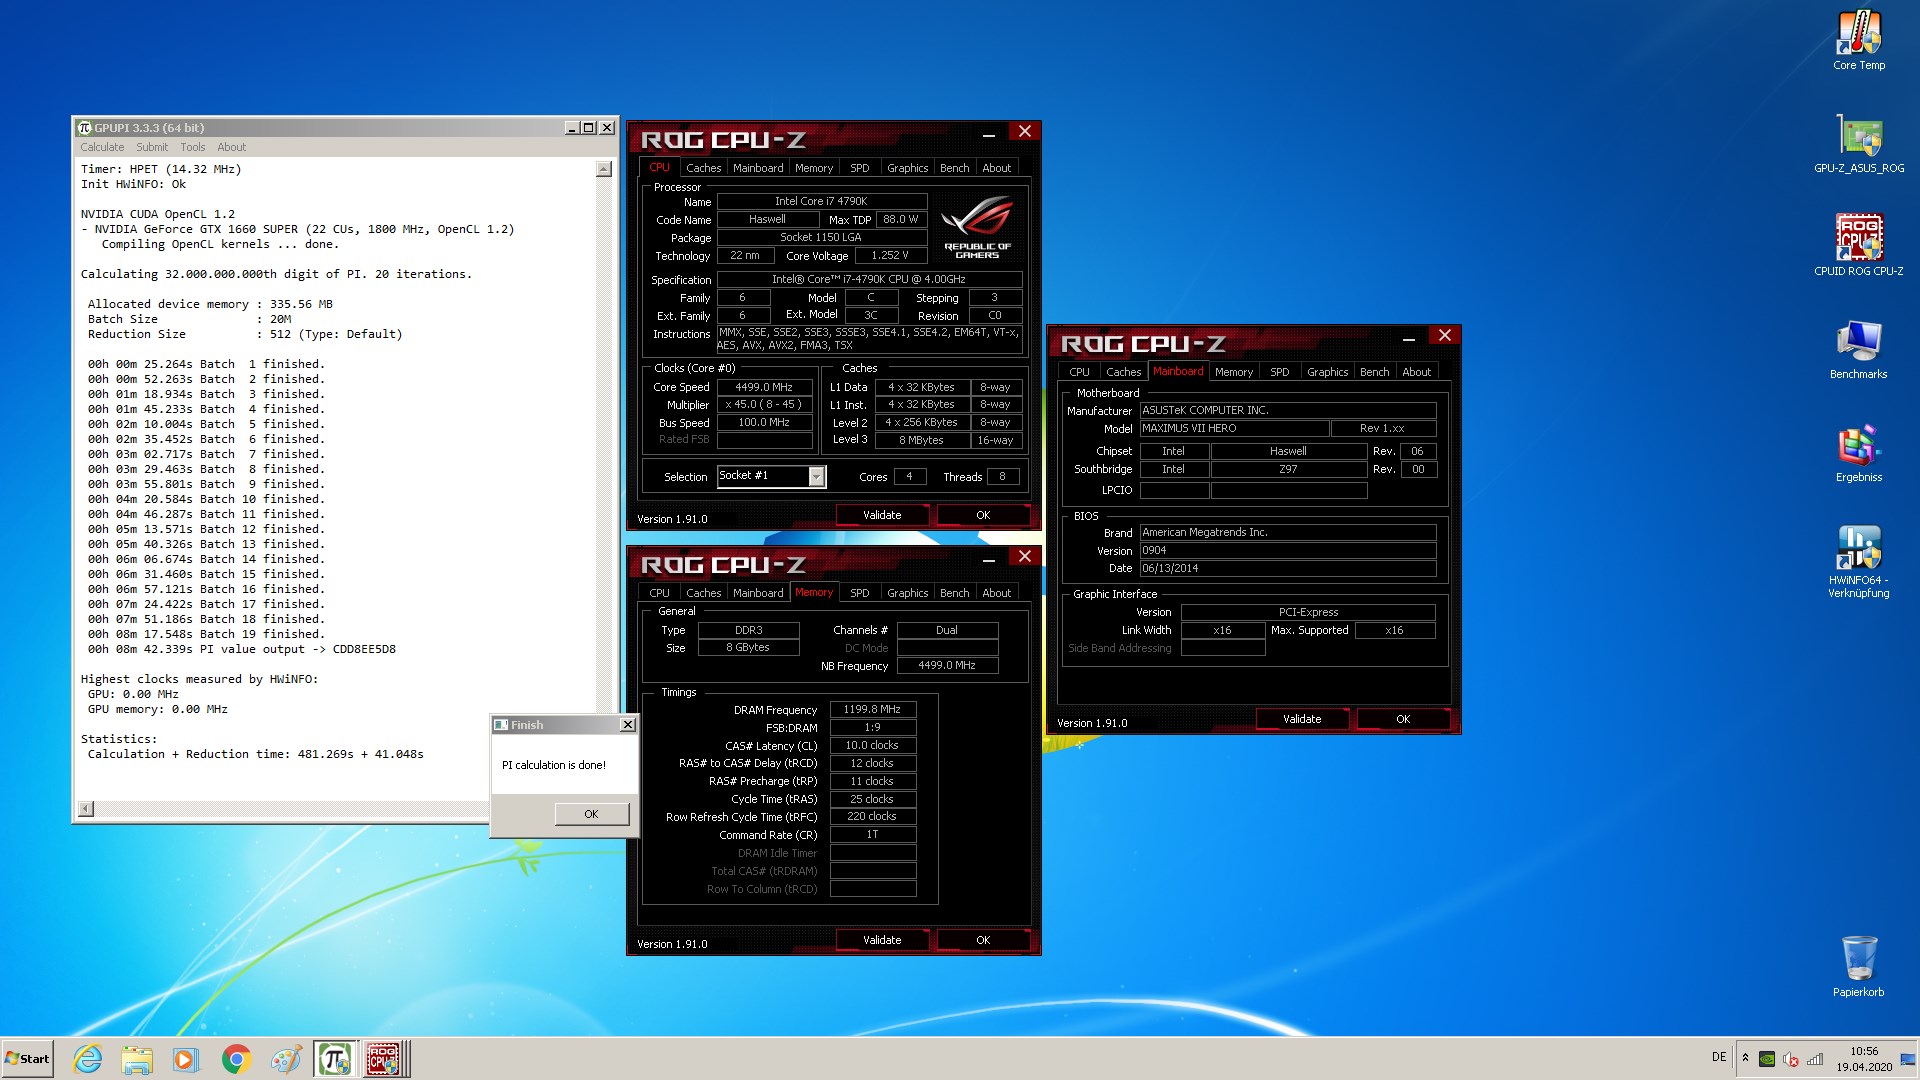Click OK in Mainboard window

tap(1403, 719)
